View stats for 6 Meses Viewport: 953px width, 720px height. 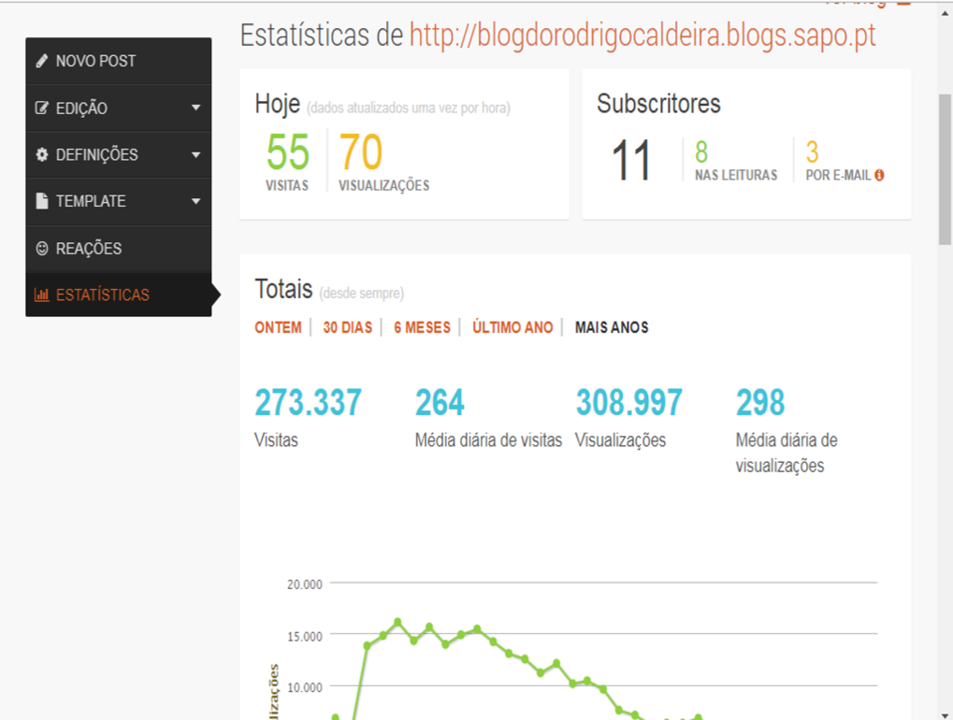(421, 327)
